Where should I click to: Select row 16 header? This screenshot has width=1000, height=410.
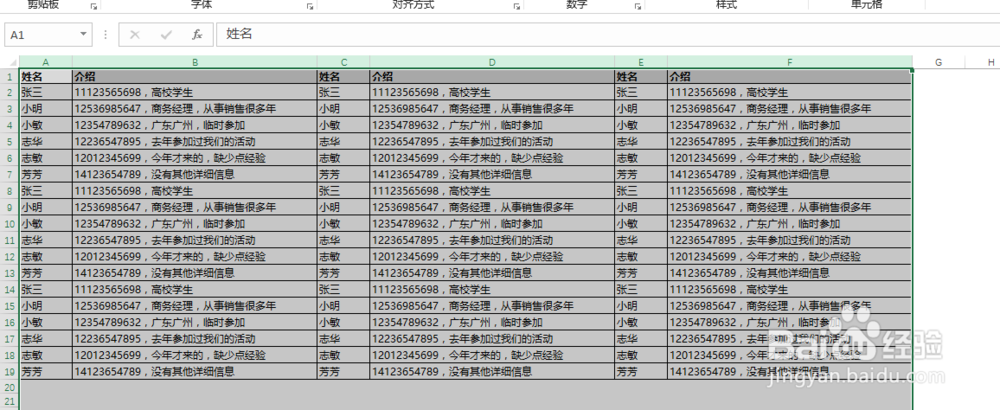[10, 322]
